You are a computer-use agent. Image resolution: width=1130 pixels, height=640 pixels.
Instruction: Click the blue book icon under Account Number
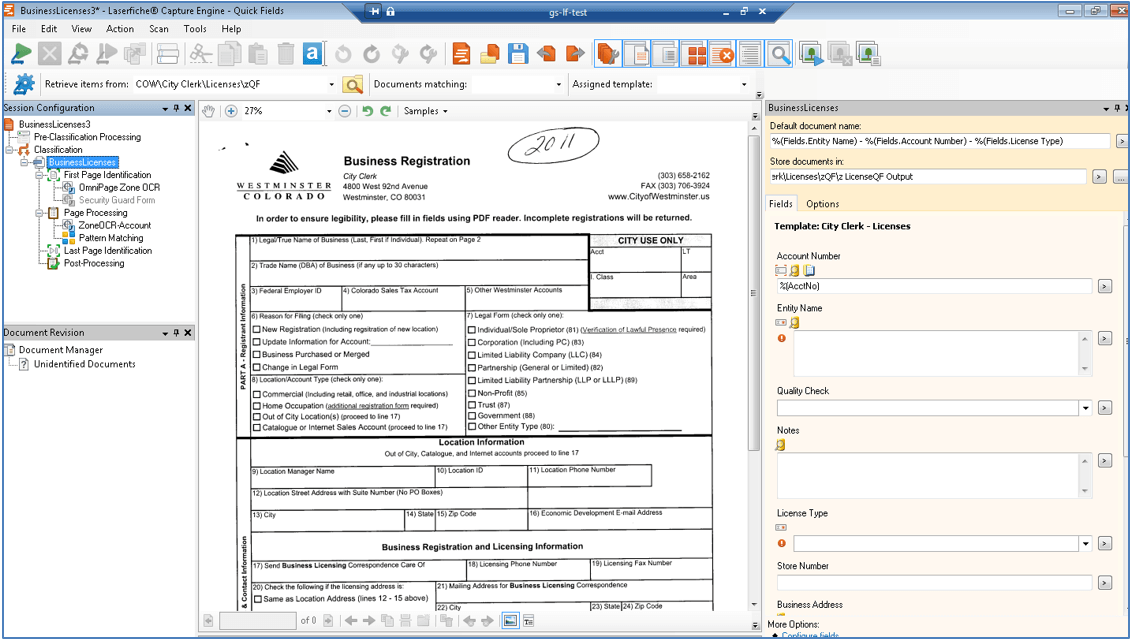click(809, 270)
